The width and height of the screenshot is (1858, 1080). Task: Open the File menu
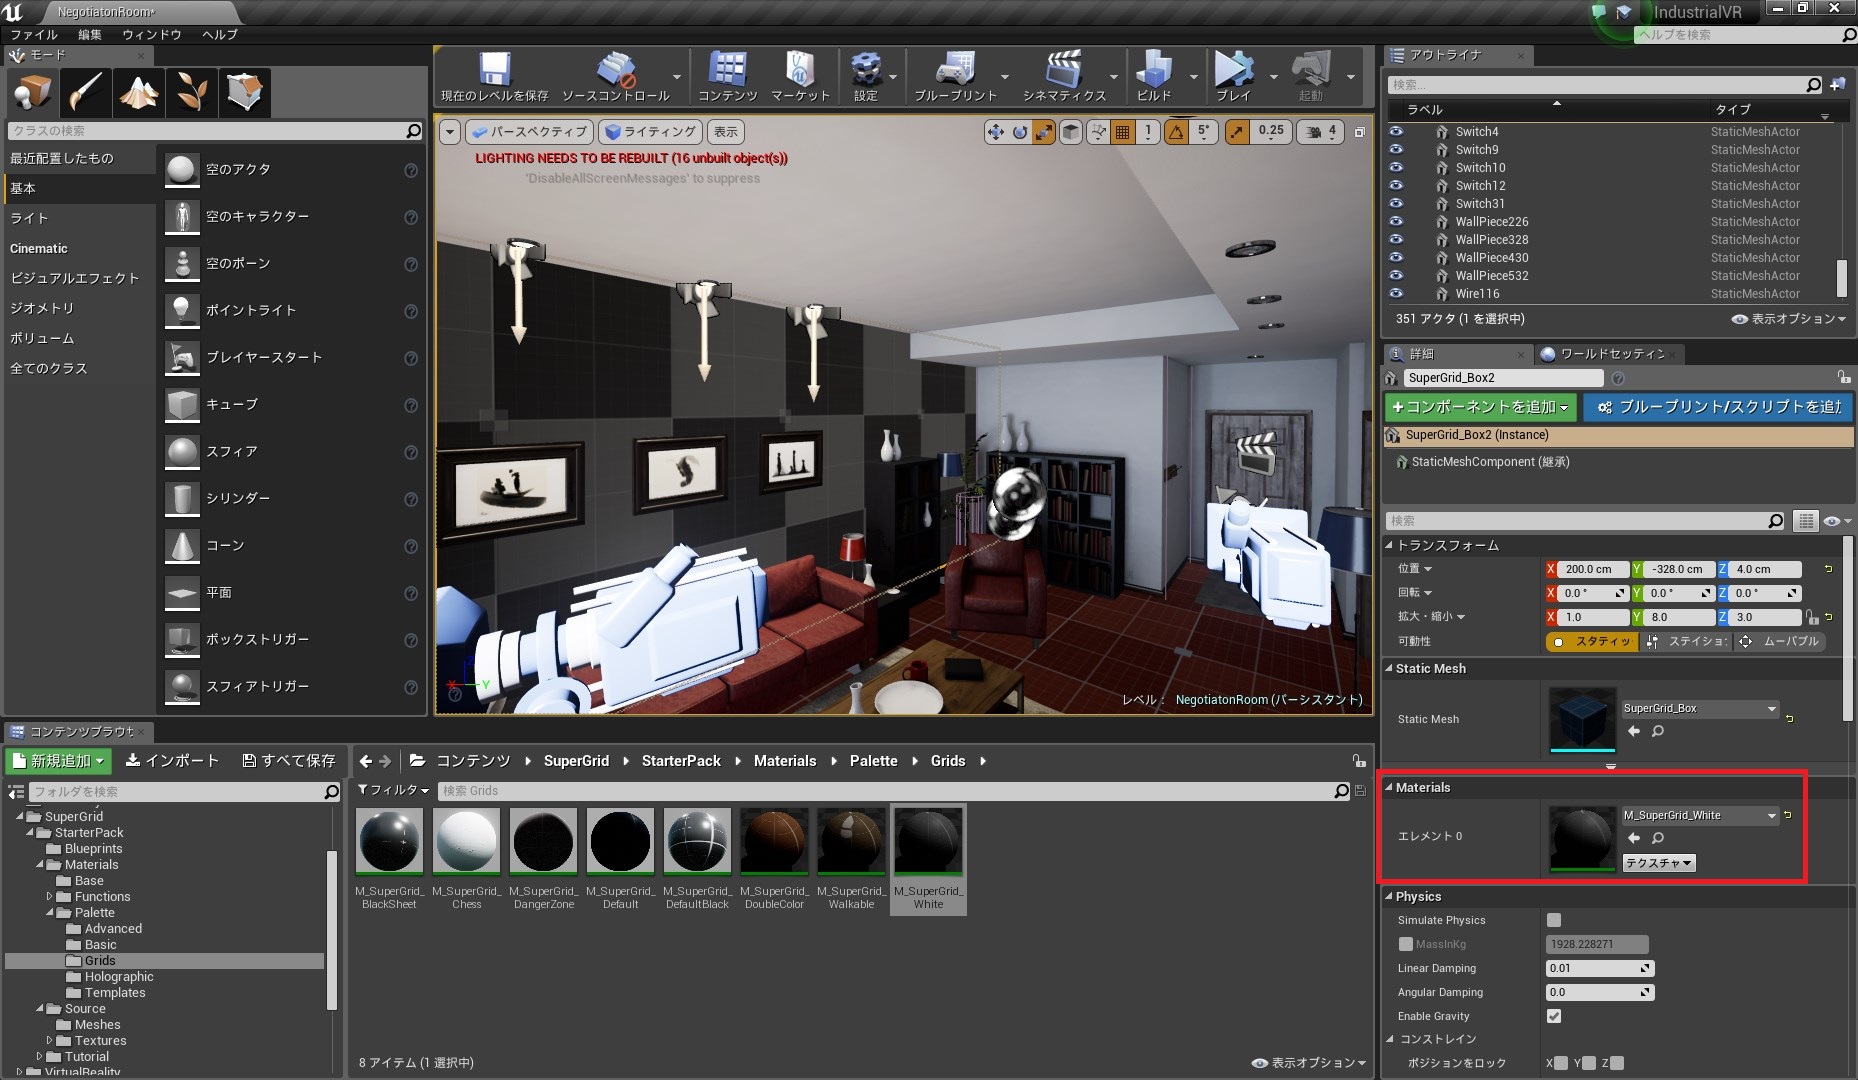pos(34,34)
